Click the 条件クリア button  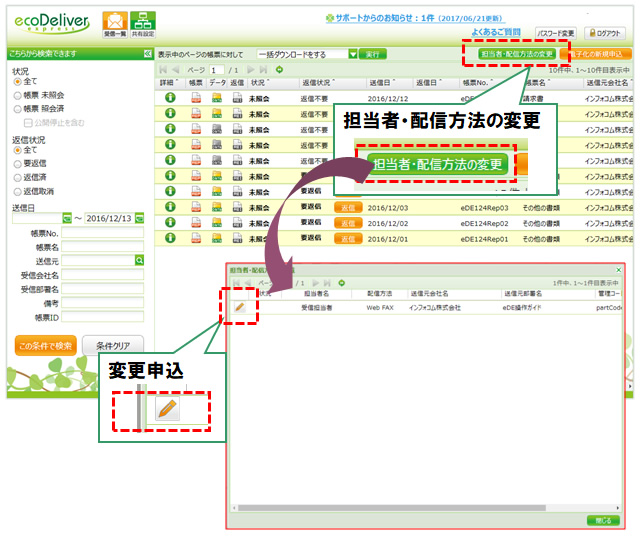[113, 345]
